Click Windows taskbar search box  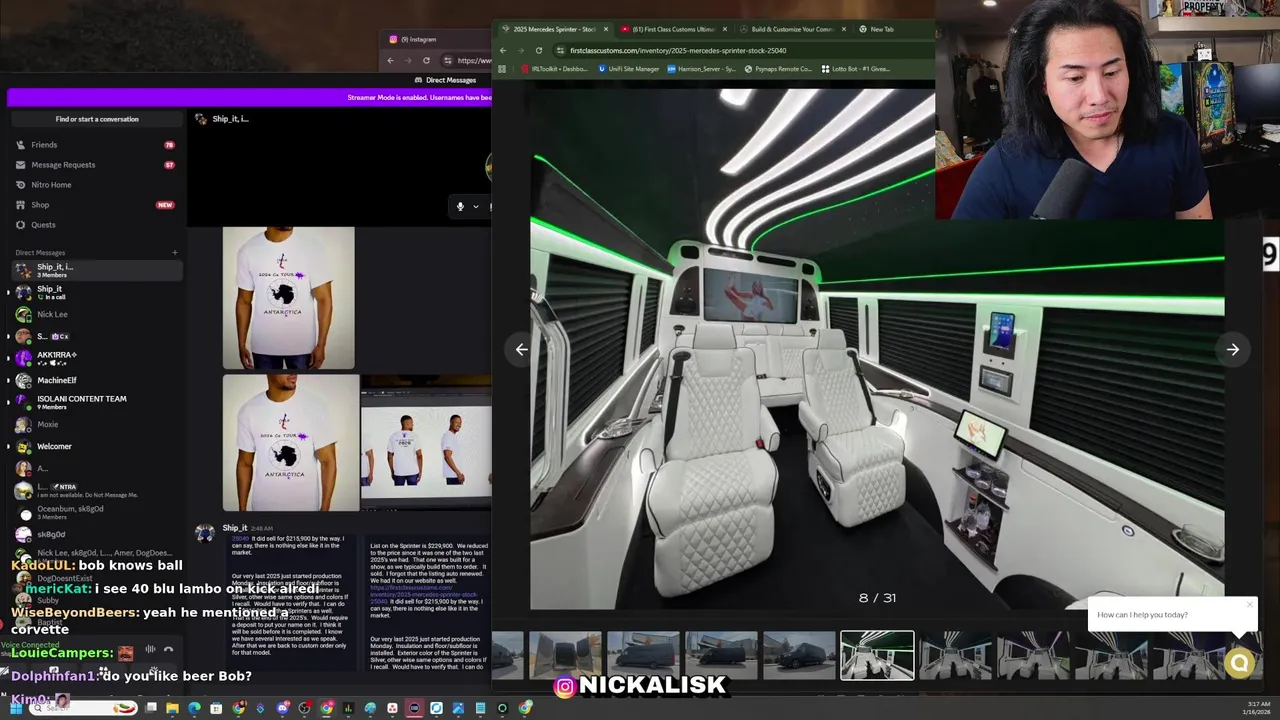pyautogui.click(x=84, y=708)
